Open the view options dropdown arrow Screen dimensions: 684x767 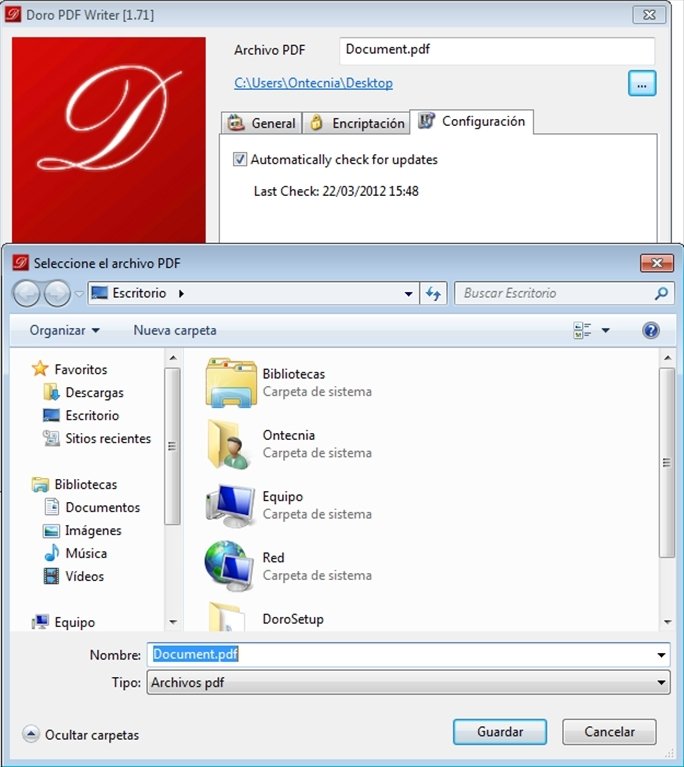(605, 331)
